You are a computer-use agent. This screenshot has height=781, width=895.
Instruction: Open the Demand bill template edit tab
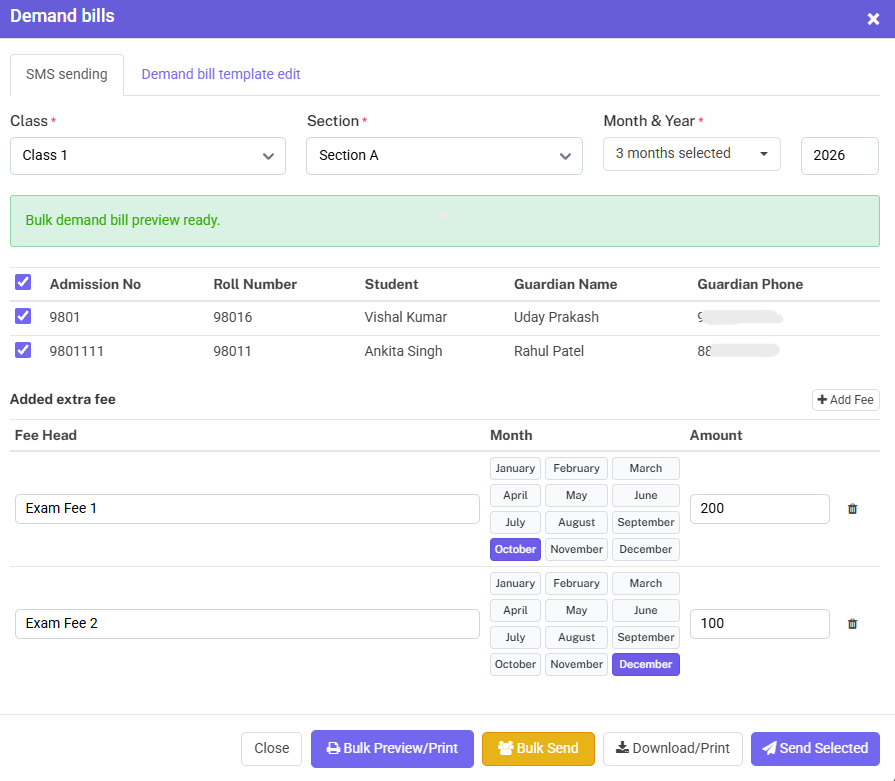point(221,75)
